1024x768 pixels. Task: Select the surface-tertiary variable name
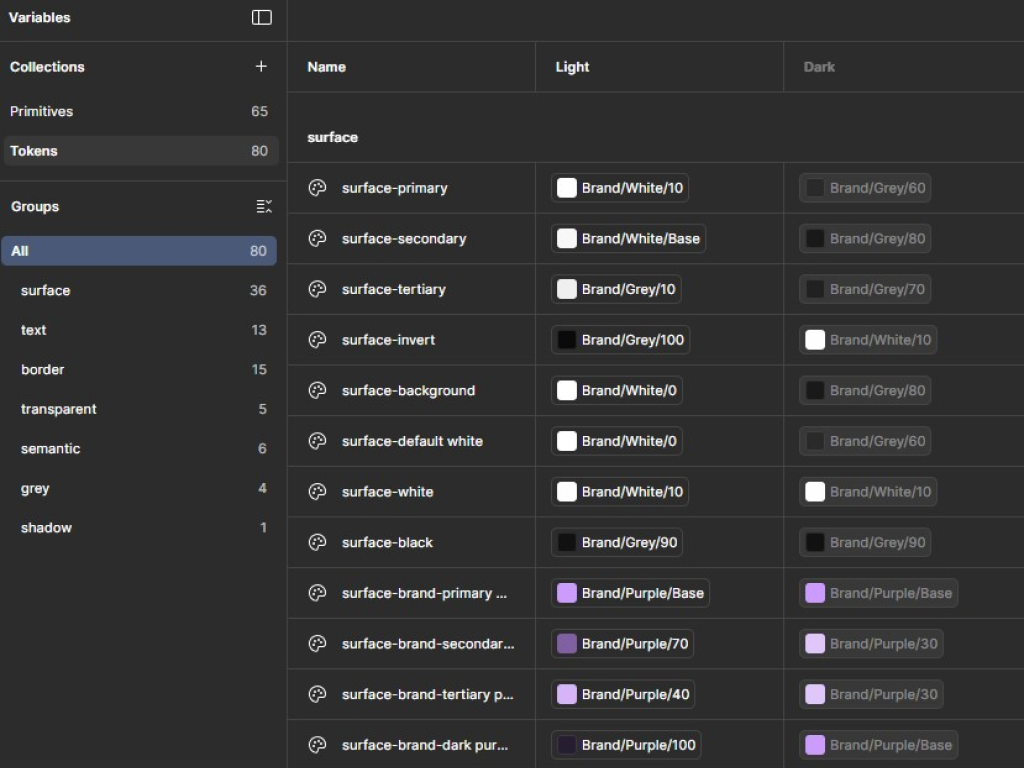coord(393,289)
